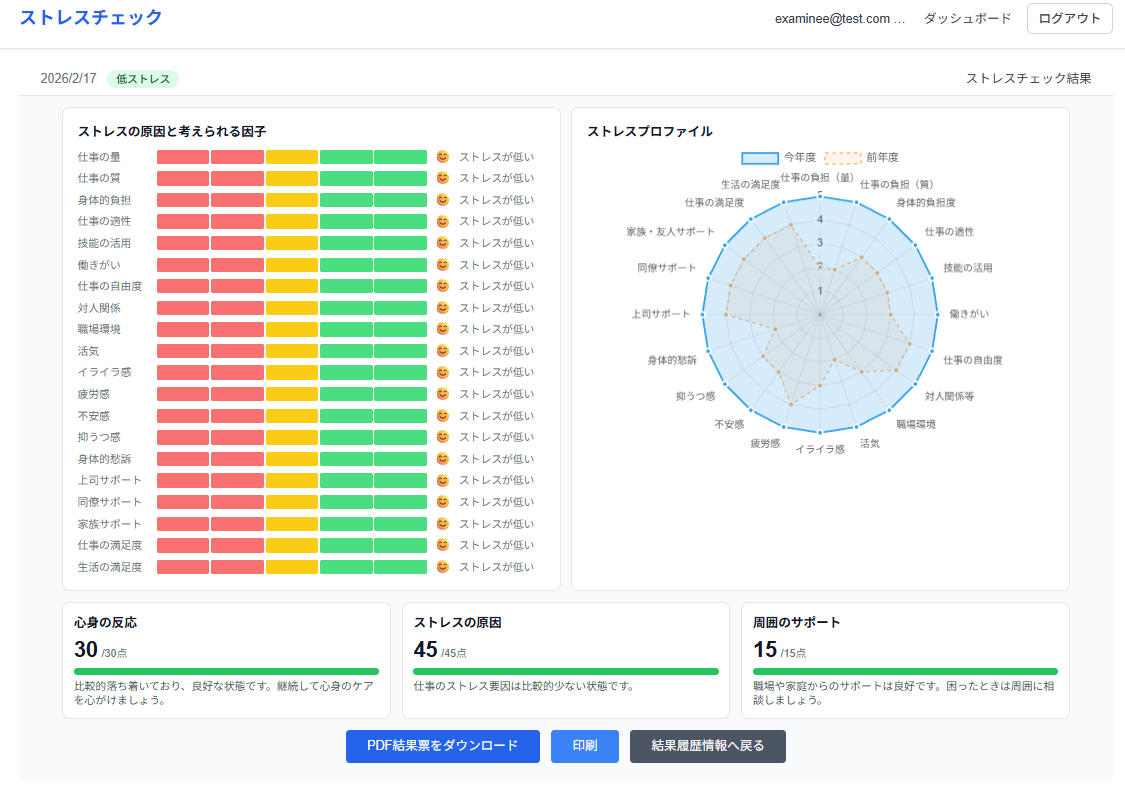Viewport: 1125px width, 797px height.
Task: Click the 心身の反応 green progress bar
Action: pos(226,671)
